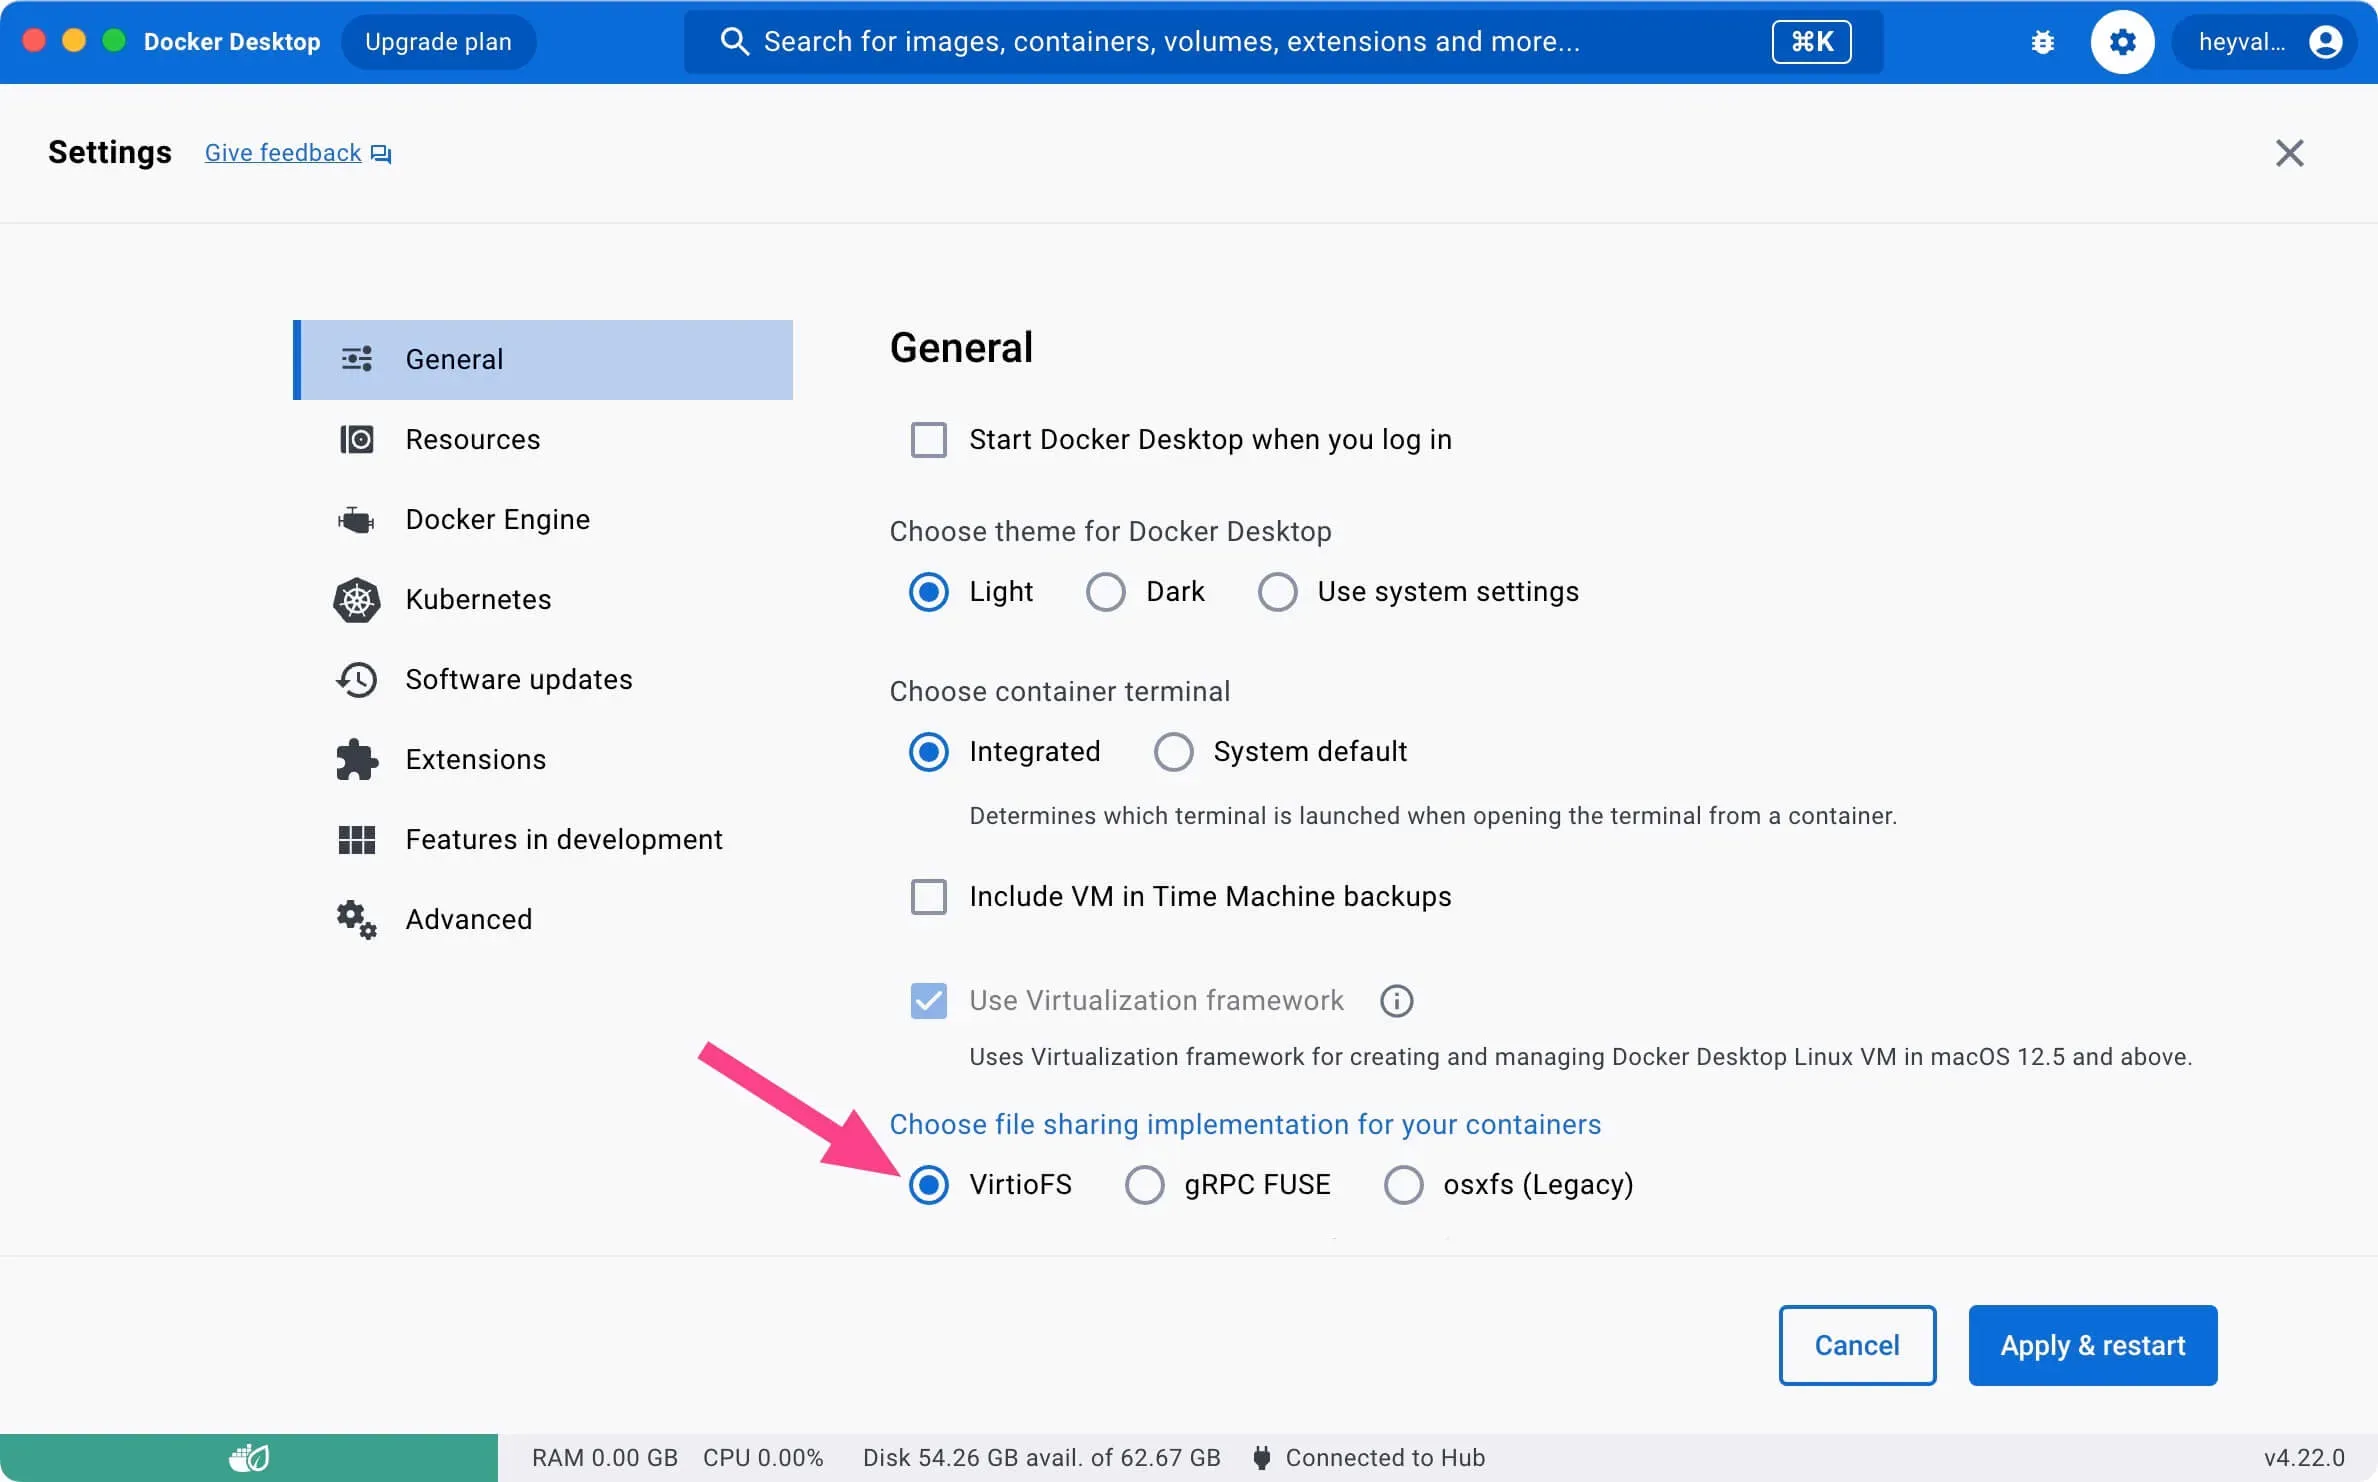Select Integrated container terminal option
The image size is (2378, 1482).
click(x=929, y=752)
